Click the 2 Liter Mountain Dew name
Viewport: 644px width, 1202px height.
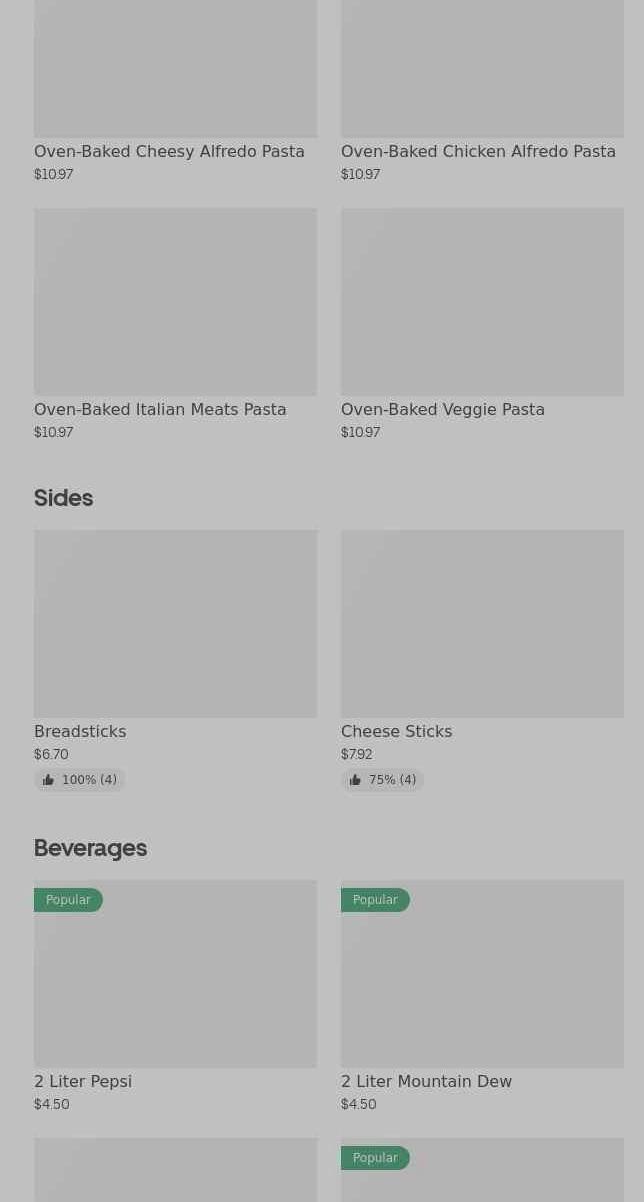[426, 1082]
